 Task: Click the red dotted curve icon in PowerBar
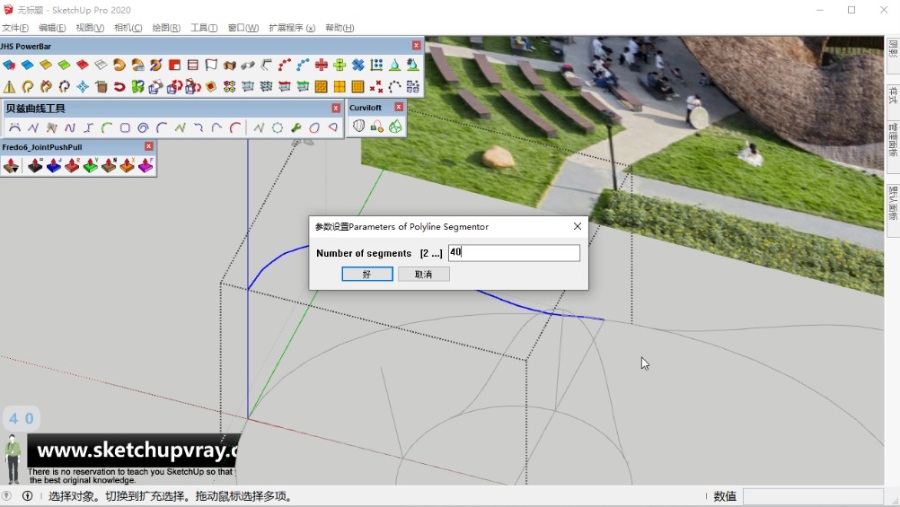click(x=285, y=65)
